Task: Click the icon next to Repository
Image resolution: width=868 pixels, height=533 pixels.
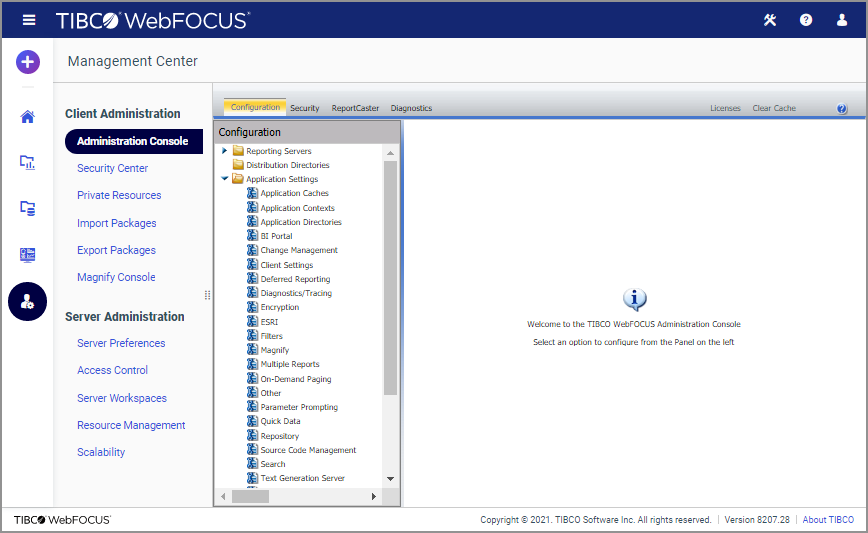Action: point(252,436)
